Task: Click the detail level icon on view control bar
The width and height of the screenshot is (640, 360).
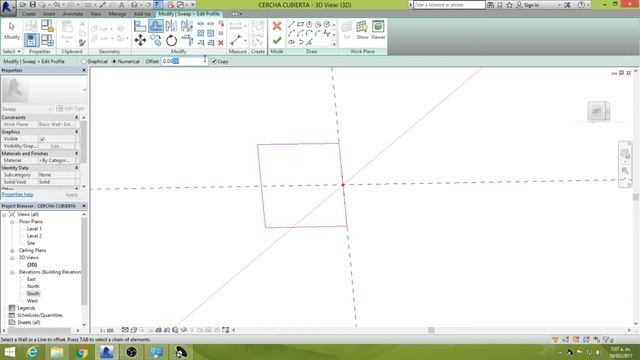Action: point(125,330)
